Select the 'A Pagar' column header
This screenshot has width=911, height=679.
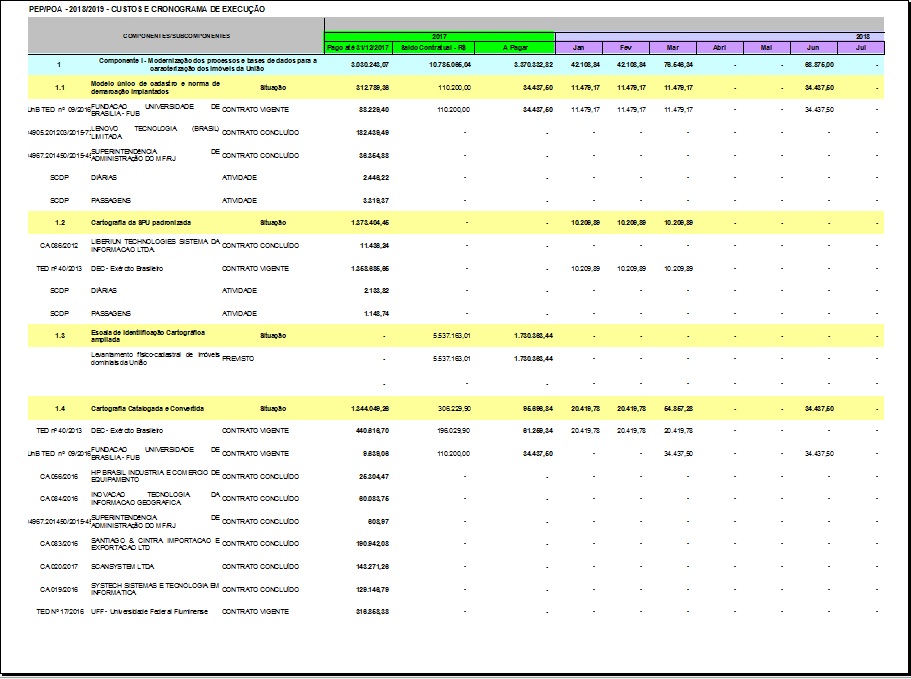tap(514, 48)
